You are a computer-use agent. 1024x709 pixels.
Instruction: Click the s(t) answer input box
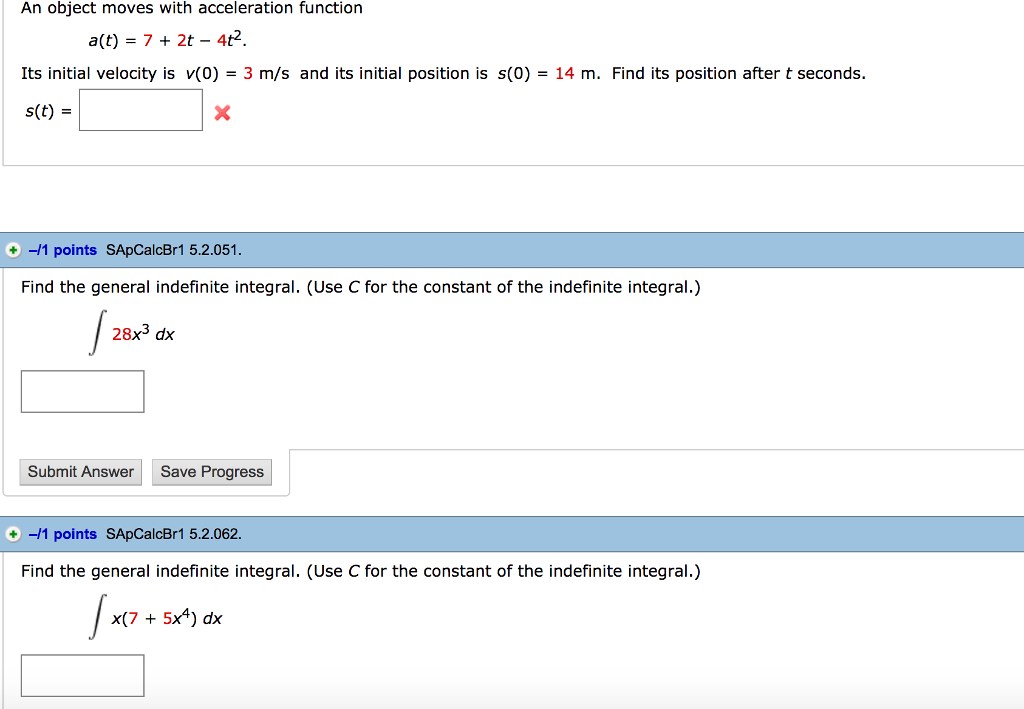141,110
